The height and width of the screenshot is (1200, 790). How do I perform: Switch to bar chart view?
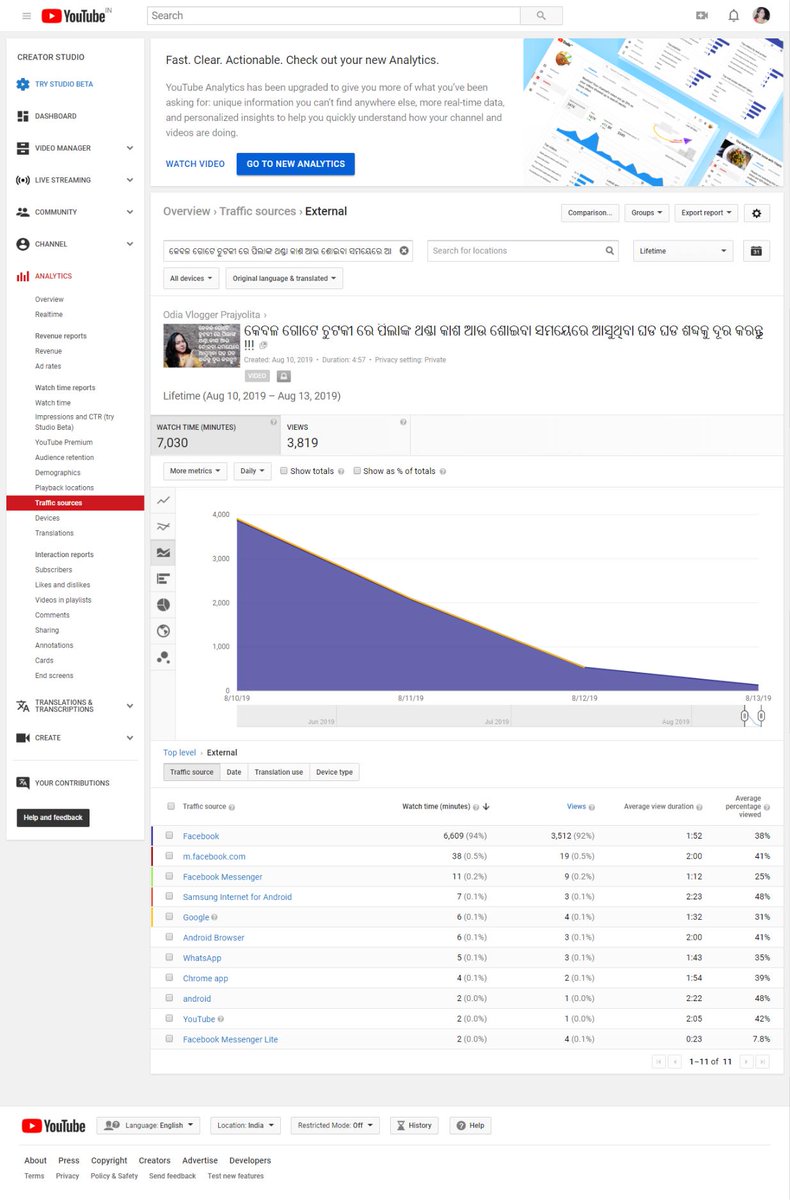163,578
